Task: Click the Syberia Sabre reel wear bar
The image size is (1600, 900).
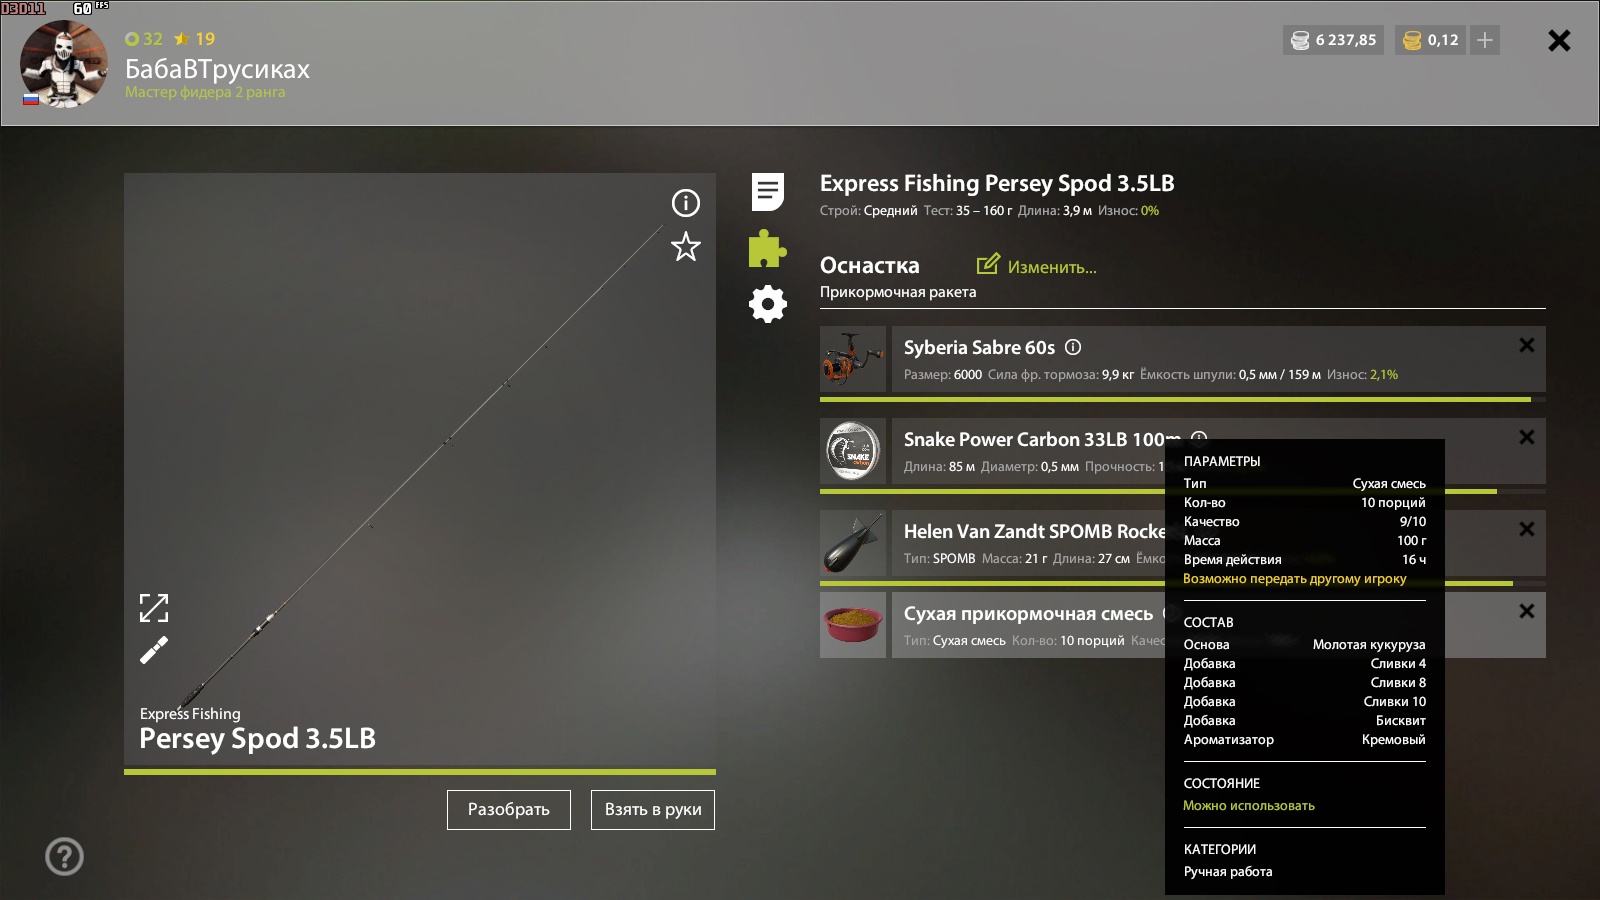Action: point(1183,399)
